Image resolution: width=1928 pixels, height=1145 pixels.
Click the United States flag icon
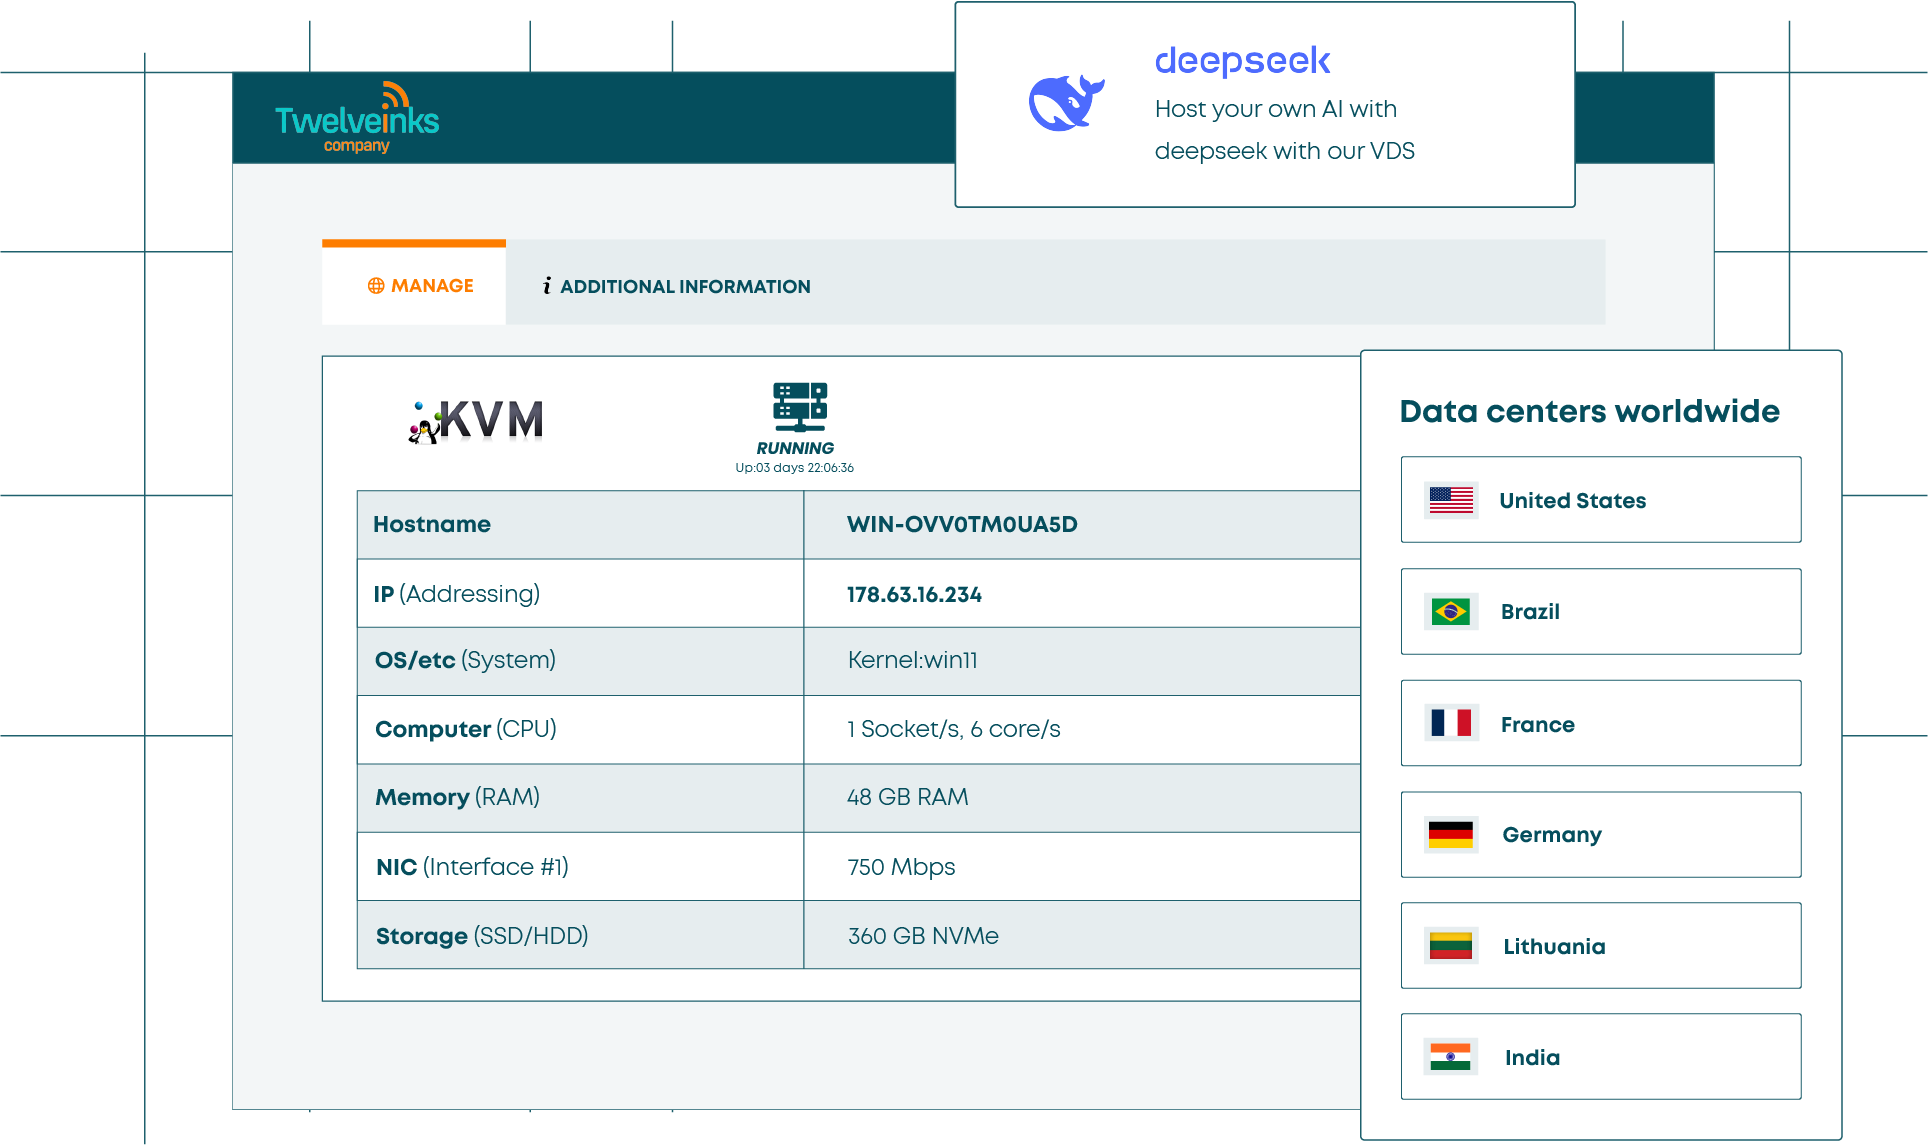1451,500
